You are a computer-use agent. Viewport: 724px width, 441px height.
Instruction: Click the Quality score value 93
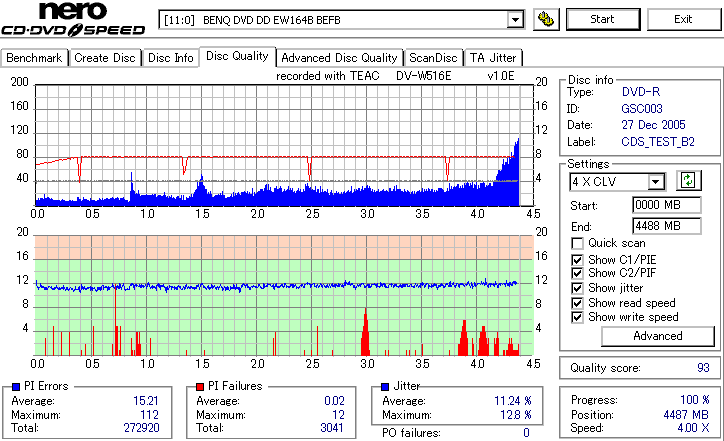click(703, 368)
